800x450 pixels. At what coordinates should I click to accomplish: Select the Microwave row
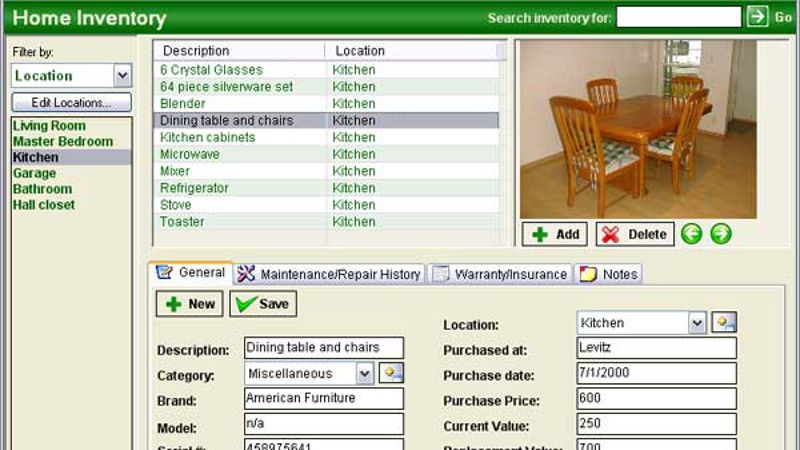[x=327, y=154]
